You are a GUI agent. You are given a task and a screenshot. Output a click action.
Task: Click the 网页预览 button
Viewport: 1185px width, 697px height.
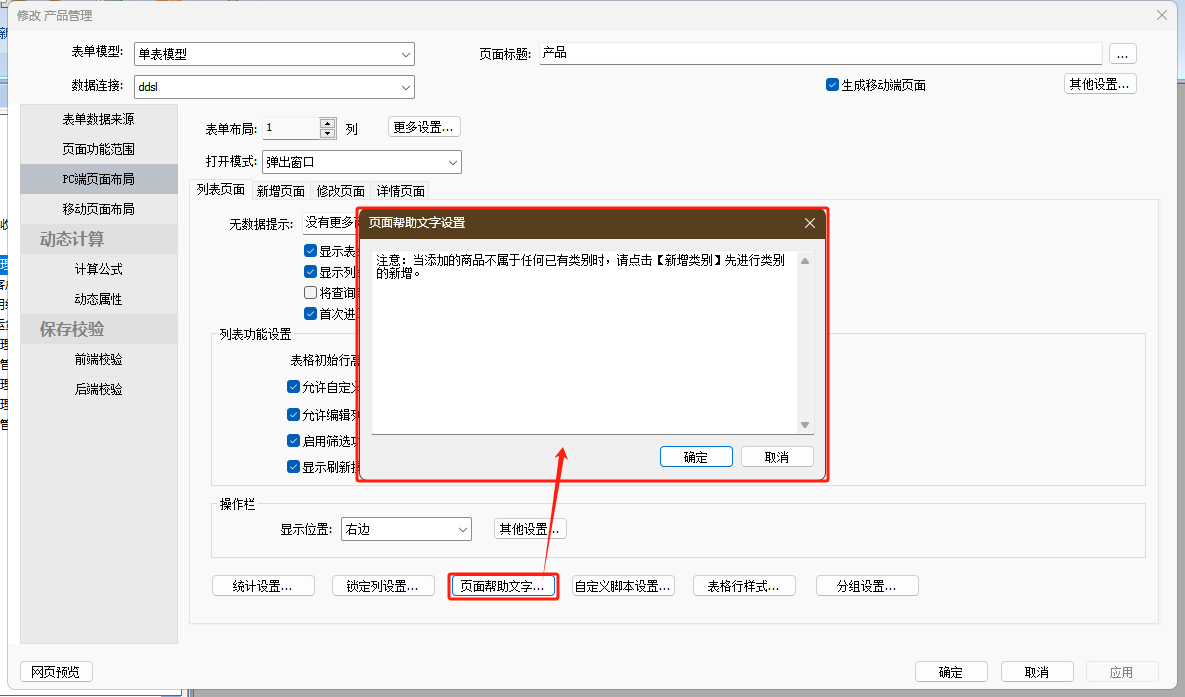point(55,672)
